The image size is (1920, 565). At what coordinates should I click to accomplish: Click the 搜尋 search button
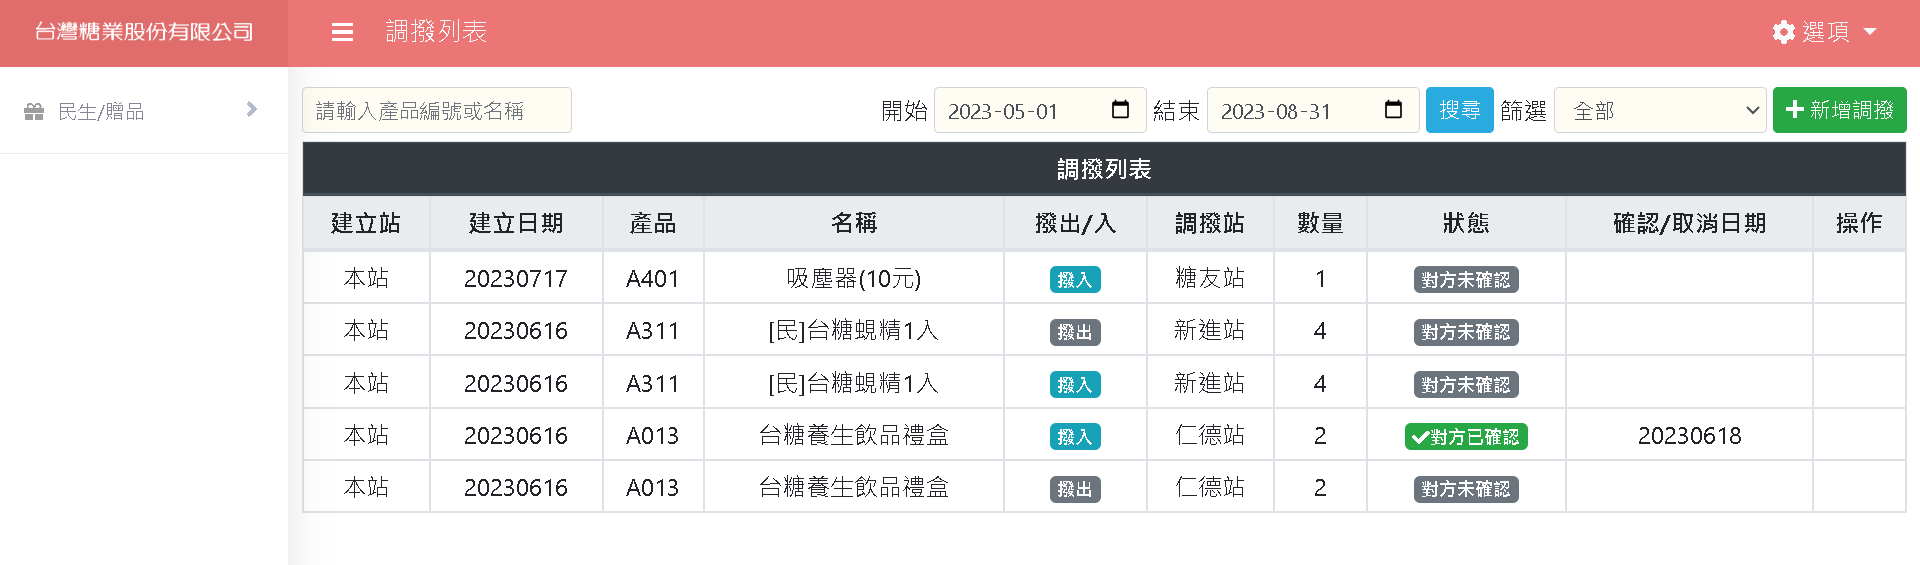coord(1459,110)
